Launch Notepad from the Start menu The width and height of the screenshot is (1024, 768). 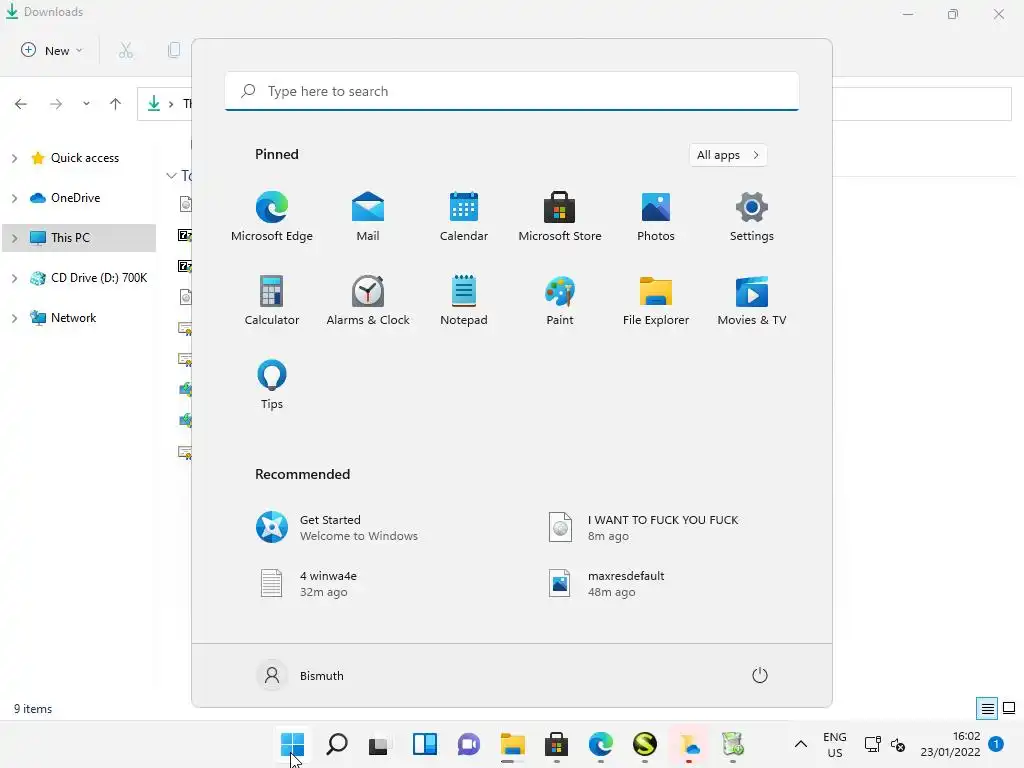pyautogui.click(x=464, y=300)
